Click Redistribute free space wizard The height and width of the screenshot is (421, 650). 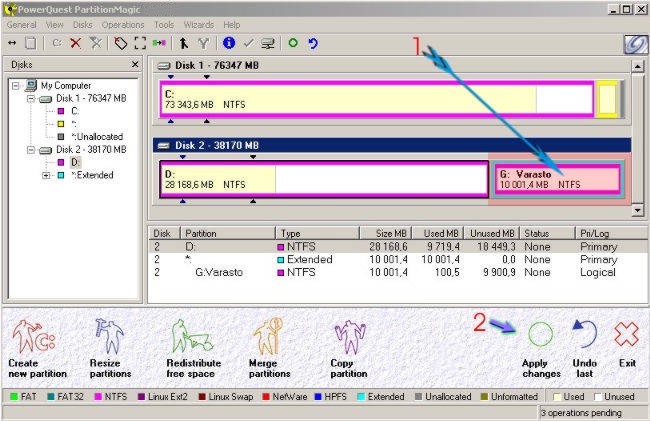pyautogui.click(x=193, y=349)
